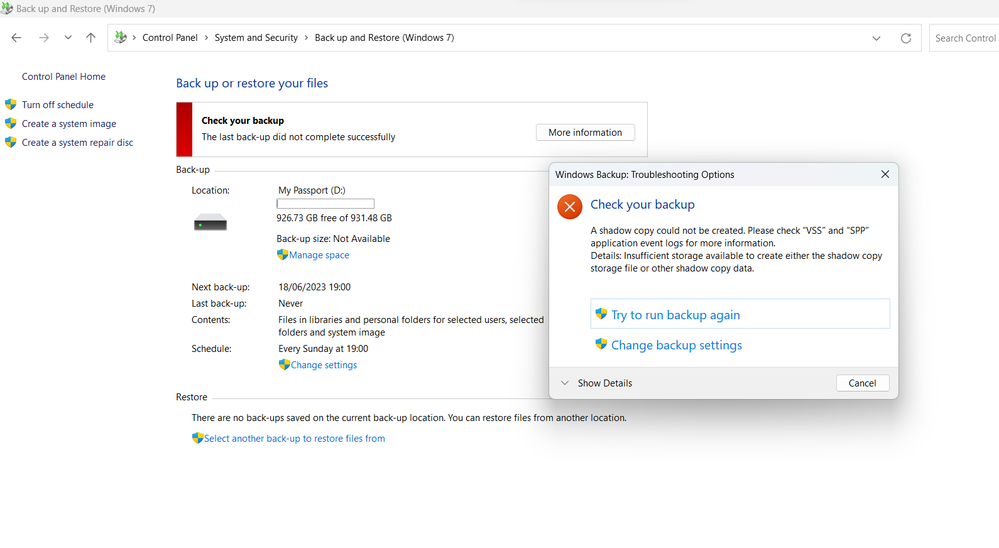The width and height of the screenshot is (999, 548).
Task: Open Change settings under Schedule
Action: point(324,365)
